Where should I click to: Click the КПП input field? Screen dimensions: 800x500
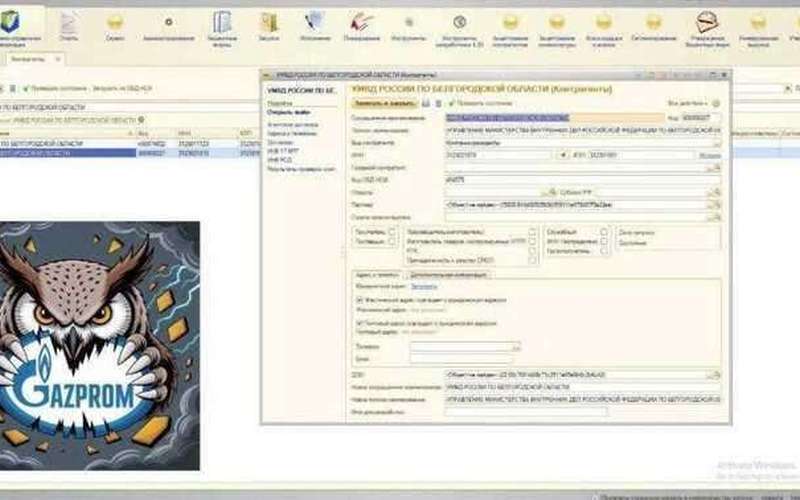pos(641,155)
